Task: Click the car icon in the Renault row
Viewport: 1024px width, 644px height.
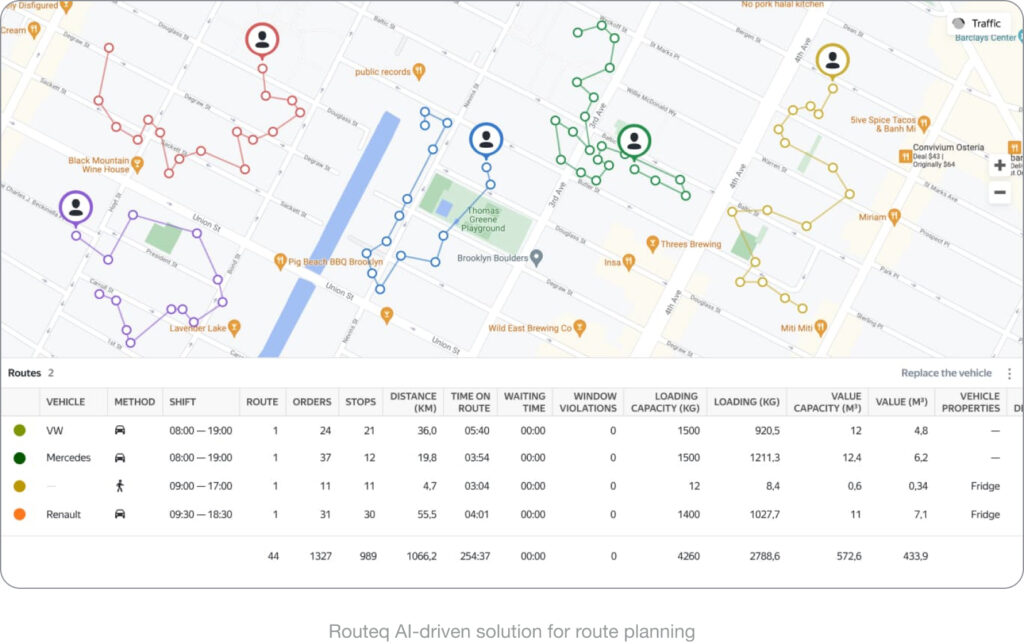Action: click(x=120, y=514)
